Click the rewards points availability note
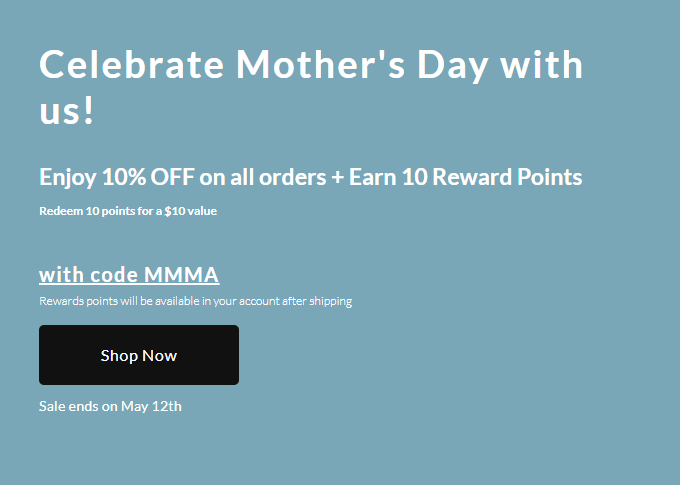The image size is (680, 485). coord(195,301)
